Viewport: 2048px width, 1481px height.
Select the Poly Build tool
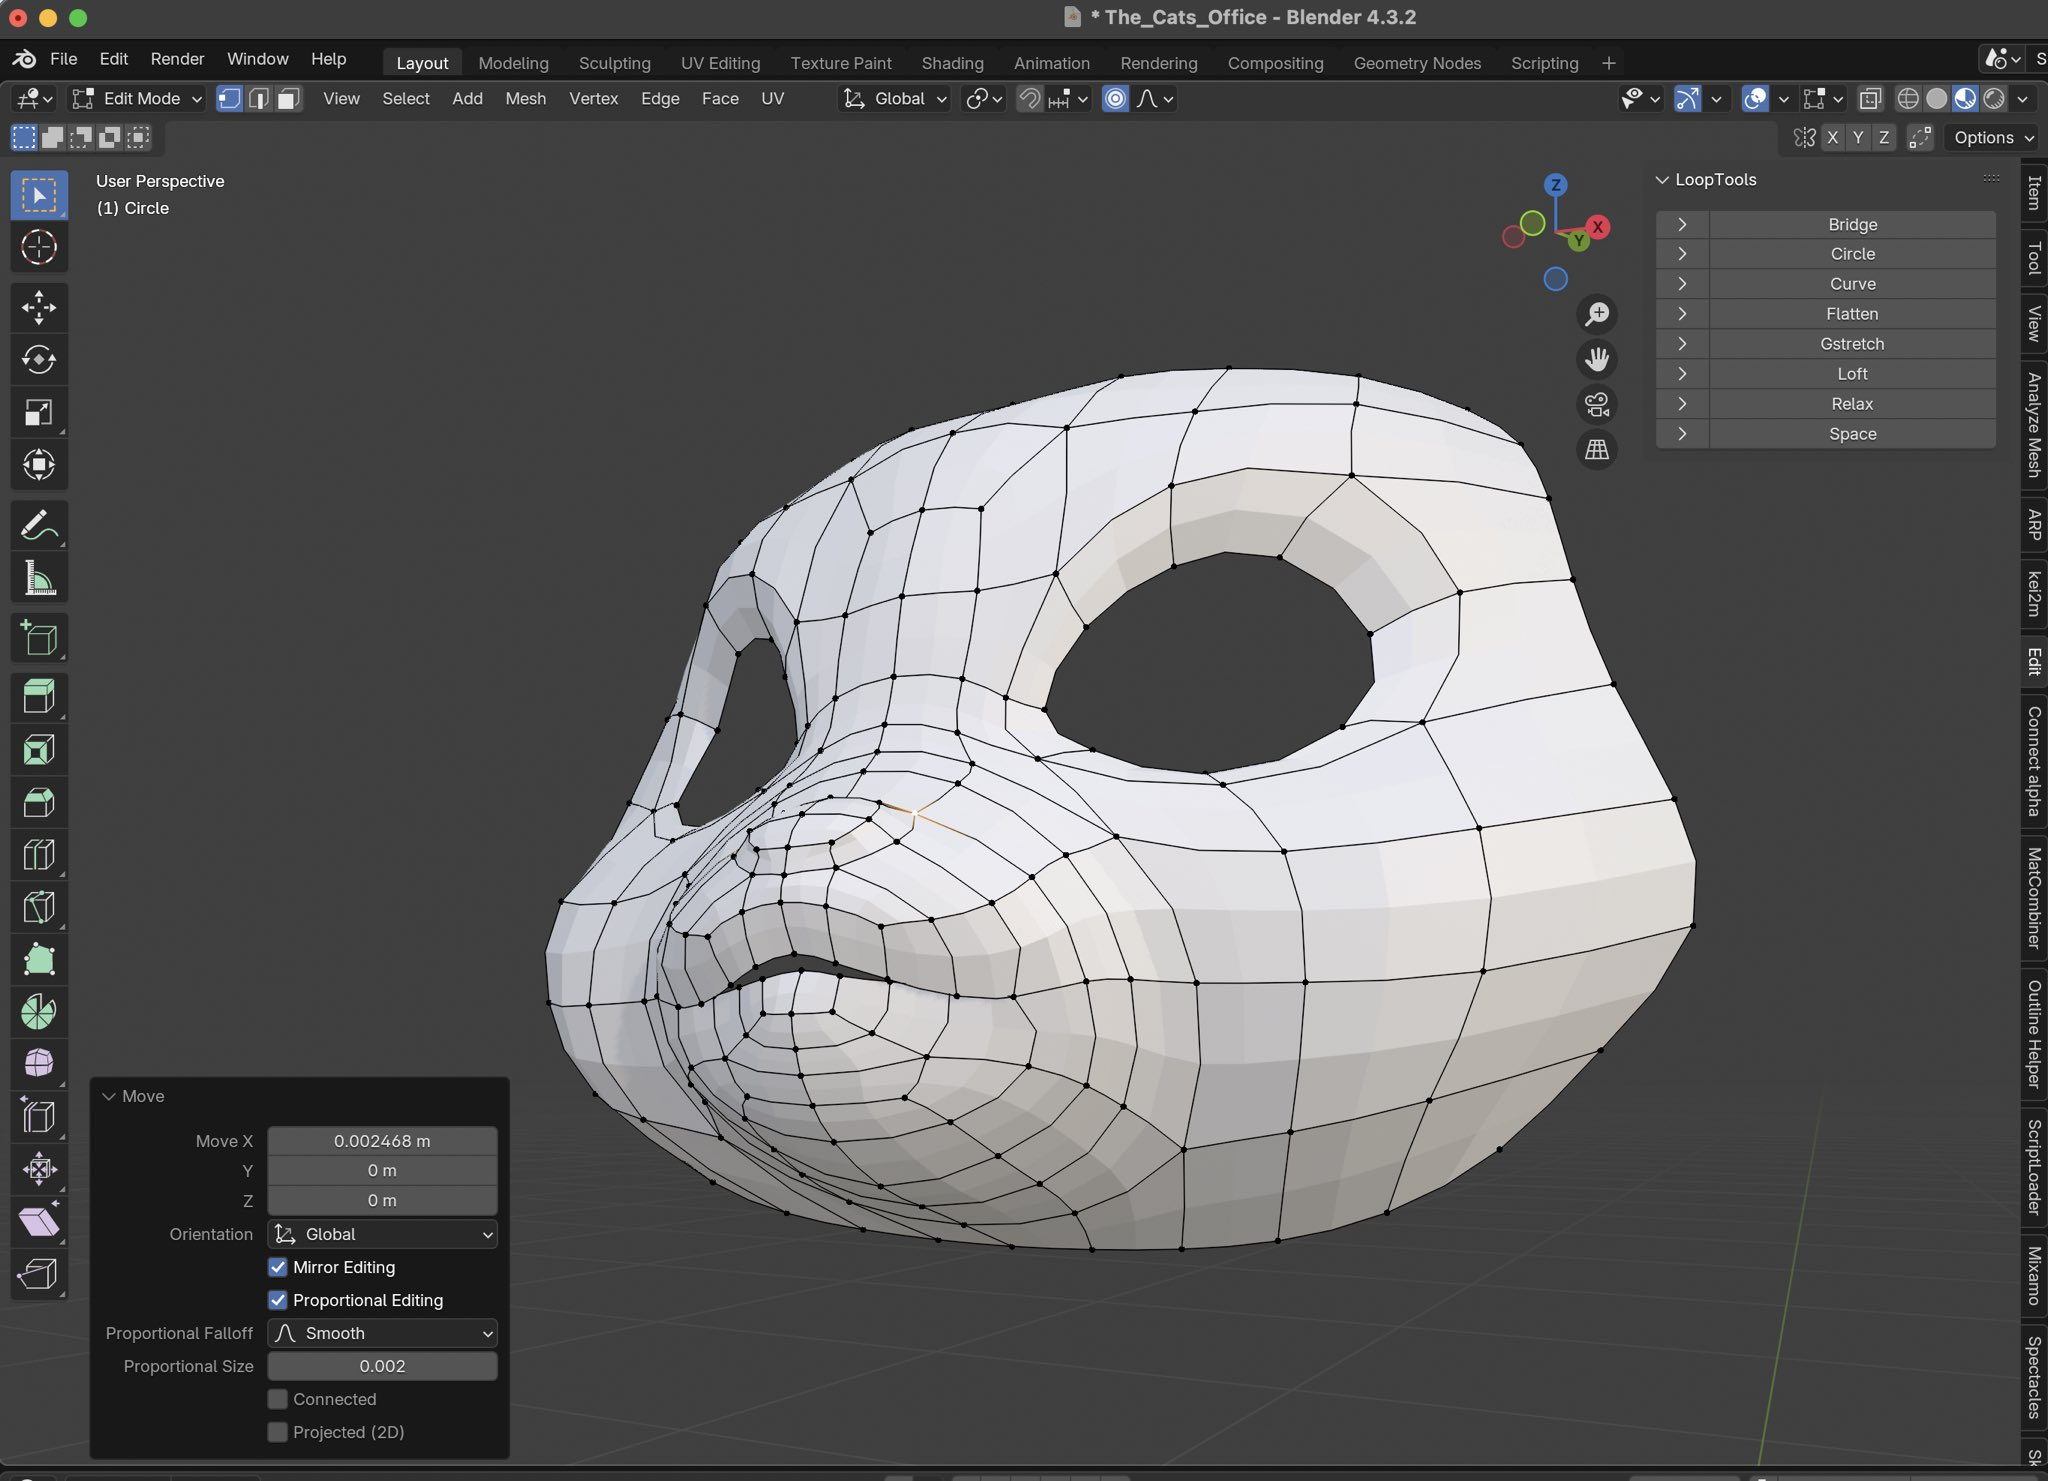point(39,959)
